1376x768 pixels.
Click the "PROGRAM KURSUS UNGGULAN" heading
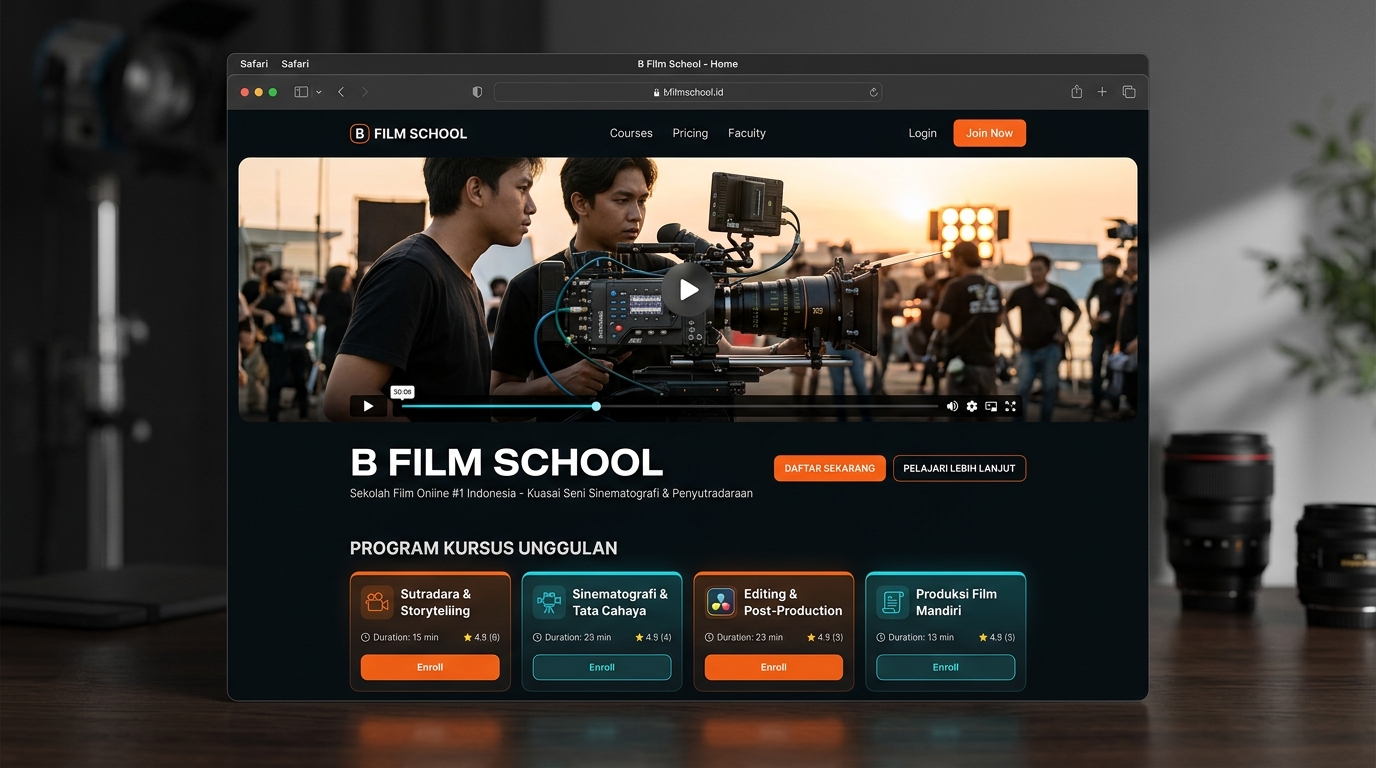483,548
